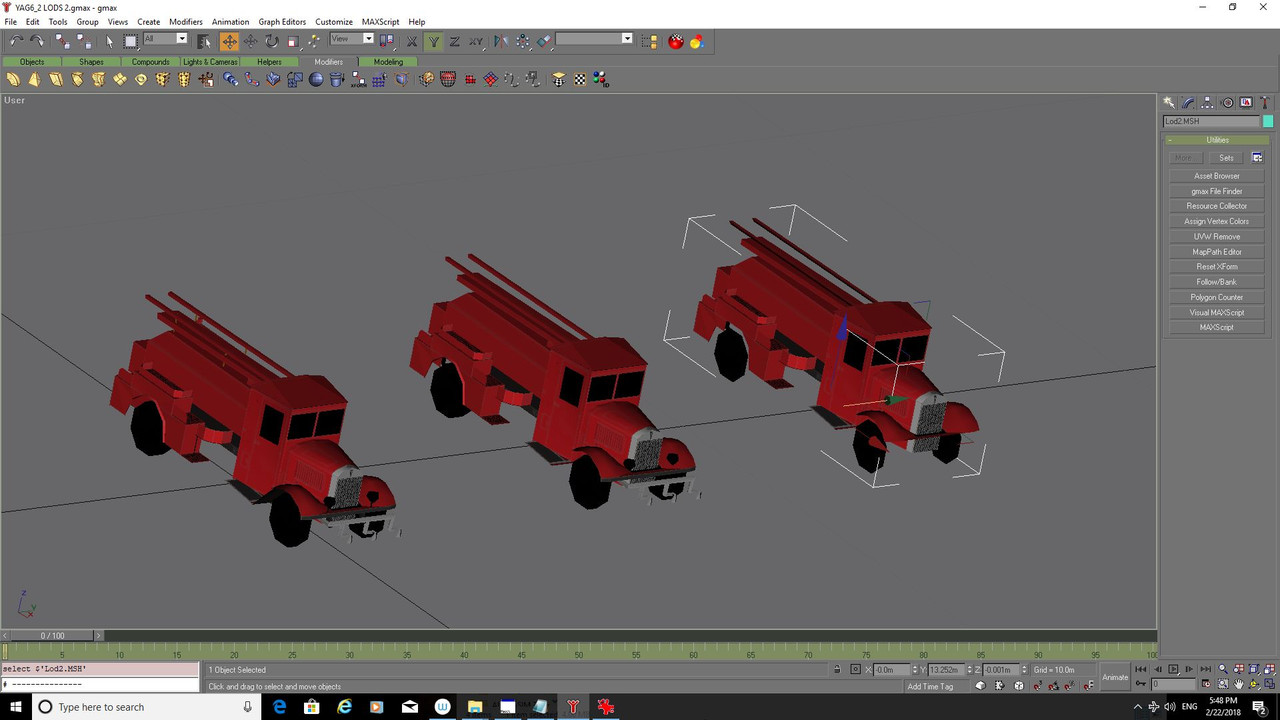Switch to the Lights & Cameras tab
Screen dimensions: 1280x720
click(210, 62)
